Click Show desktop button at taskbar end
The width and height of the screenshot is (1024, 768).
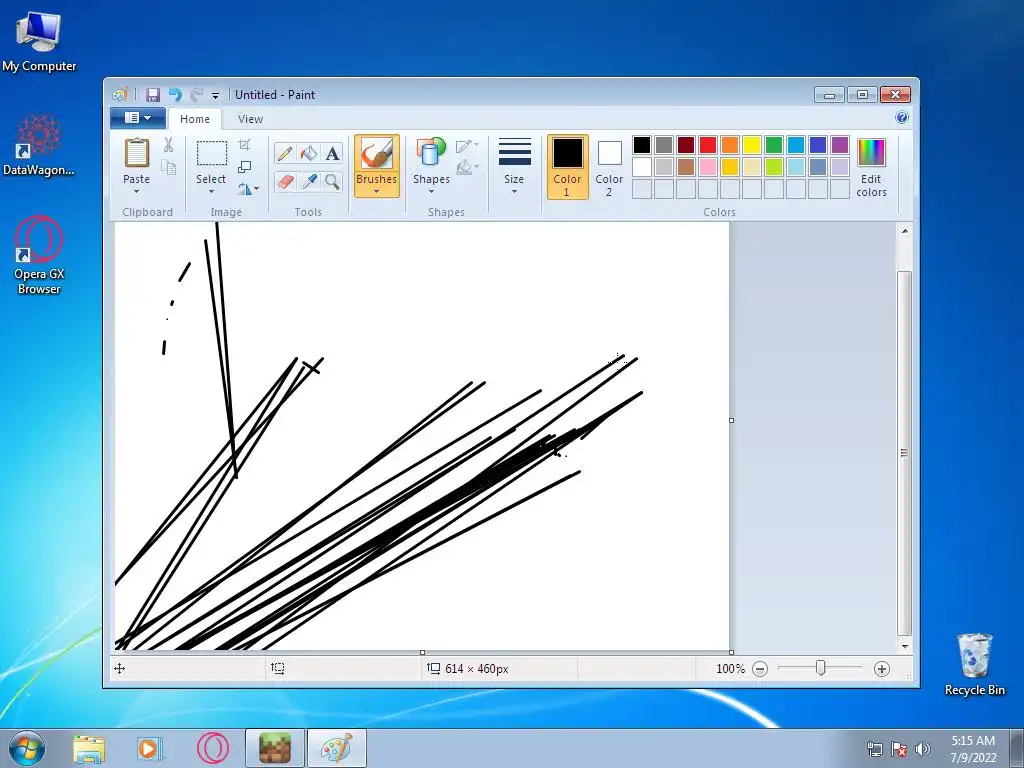pyautogui.click(x=1017, y=748)
